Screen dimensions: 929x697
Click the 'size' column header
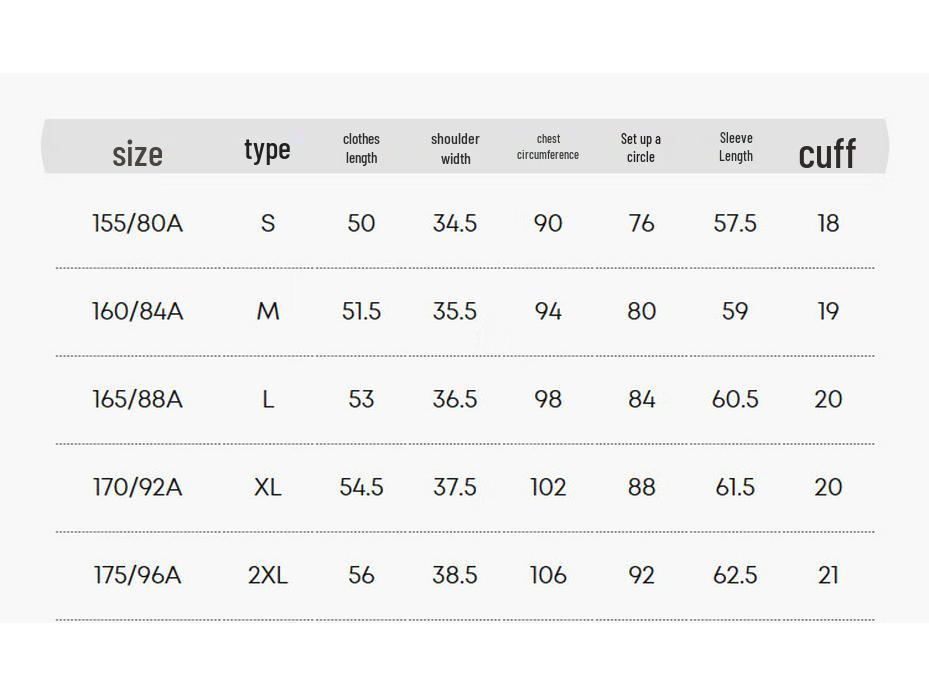tap(137, 154)
